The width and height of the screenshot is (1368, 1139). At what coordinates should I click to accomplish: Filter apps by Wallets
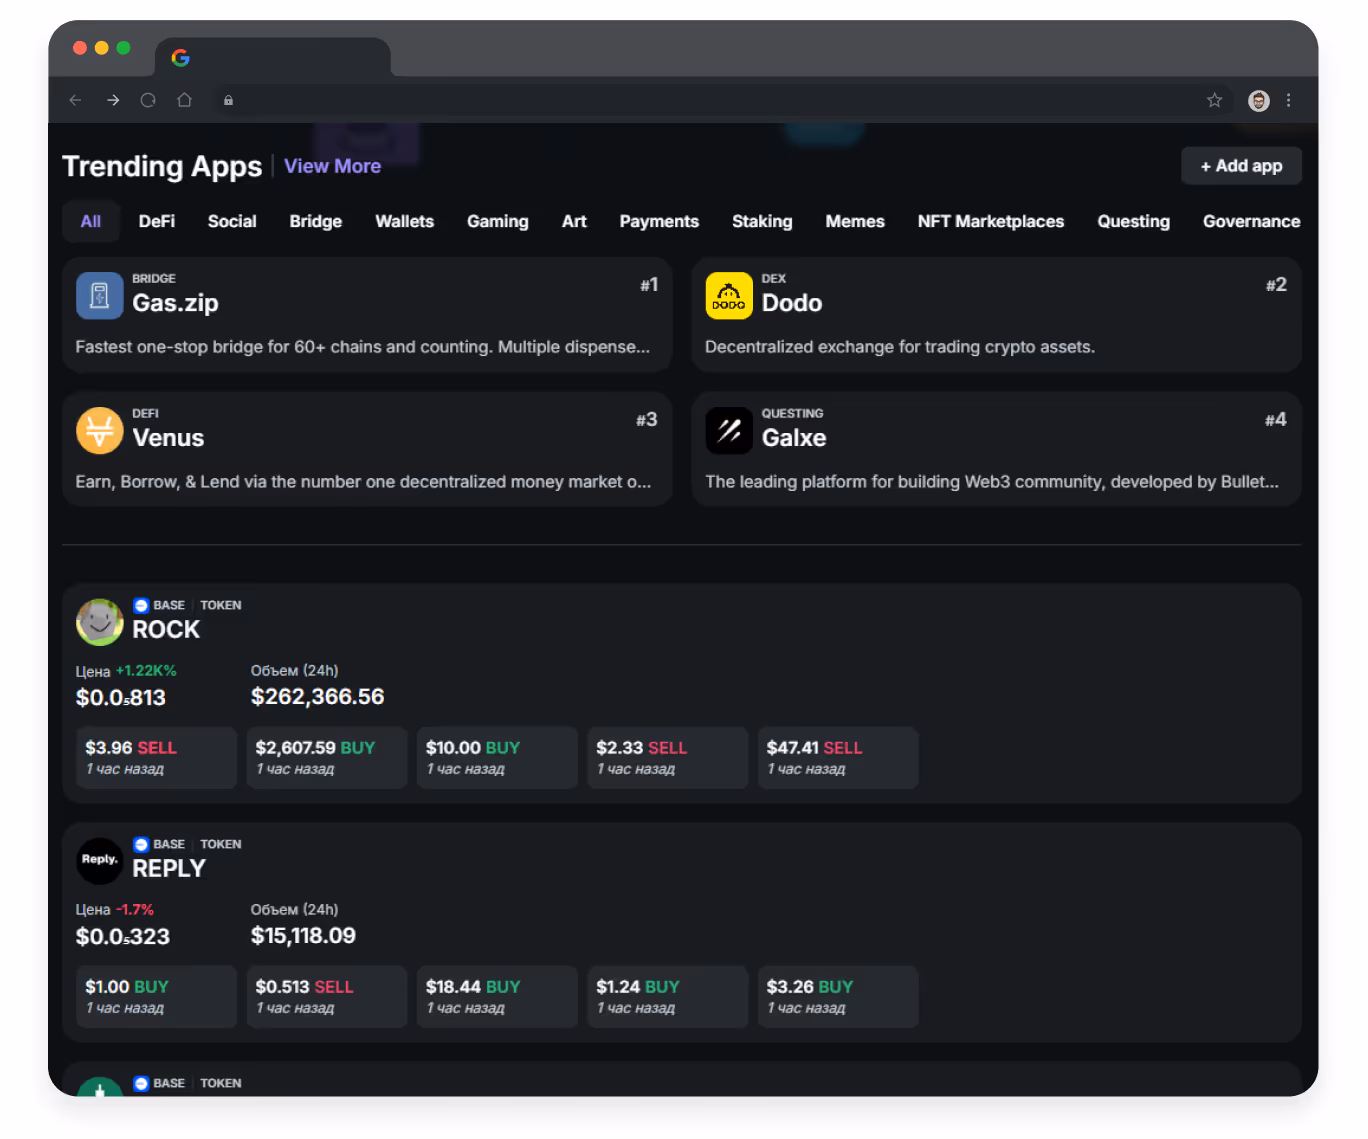(404, 221)
